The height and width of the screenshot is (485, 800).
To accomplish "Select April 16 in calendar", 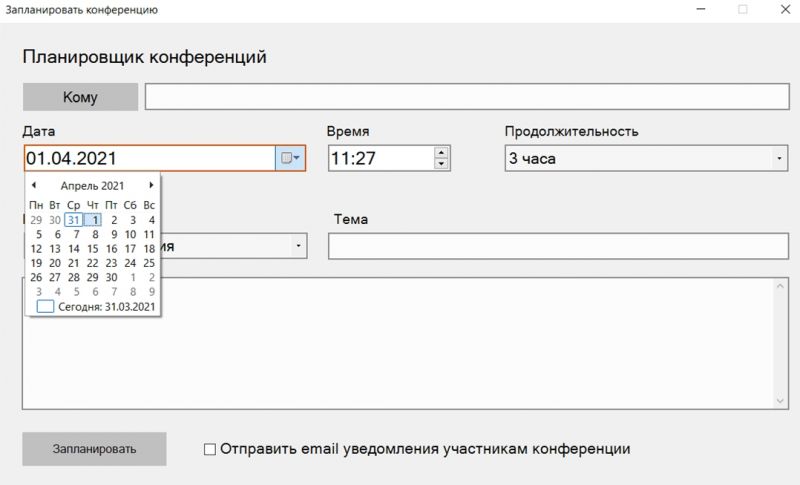I will (x=111, y=249).
